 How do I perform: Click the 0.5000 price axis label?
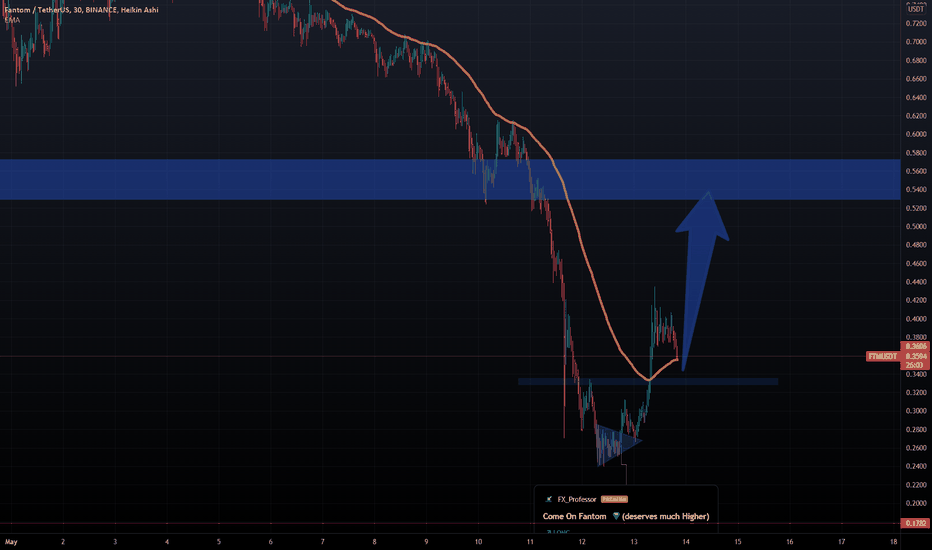click(916, 227)
